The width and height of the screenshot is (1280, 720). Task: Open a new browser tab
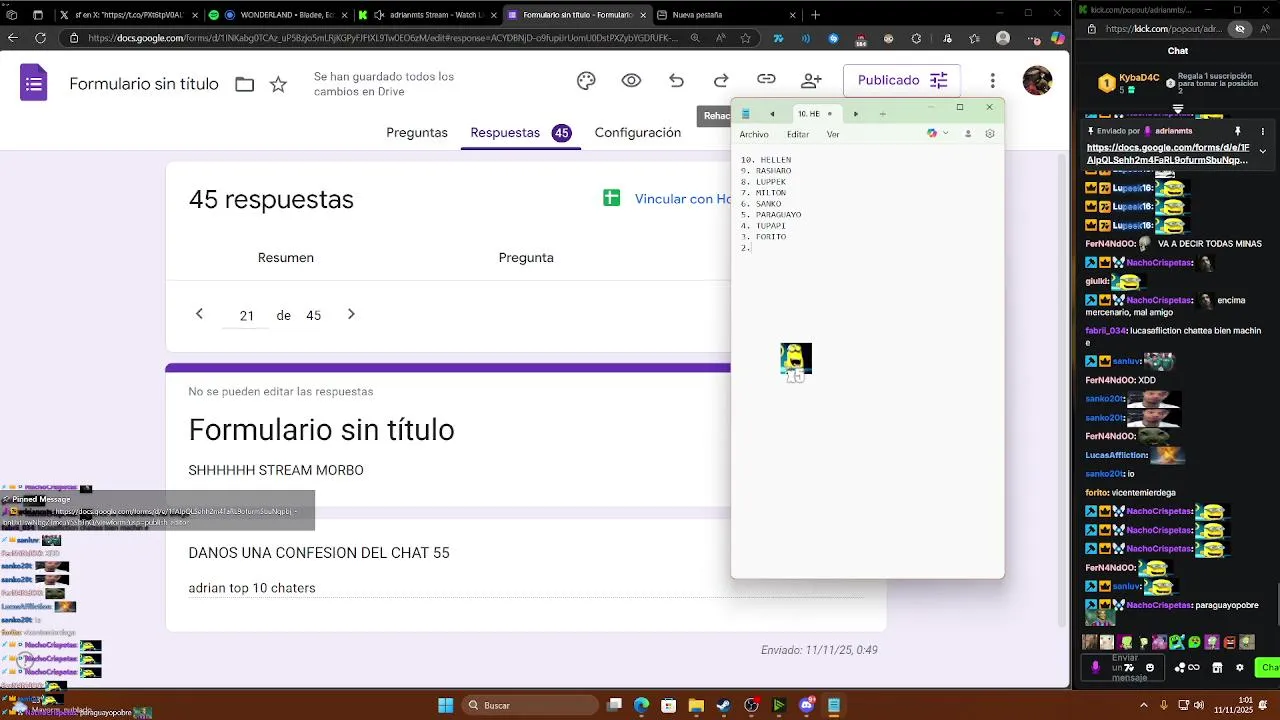pos(815,15)
